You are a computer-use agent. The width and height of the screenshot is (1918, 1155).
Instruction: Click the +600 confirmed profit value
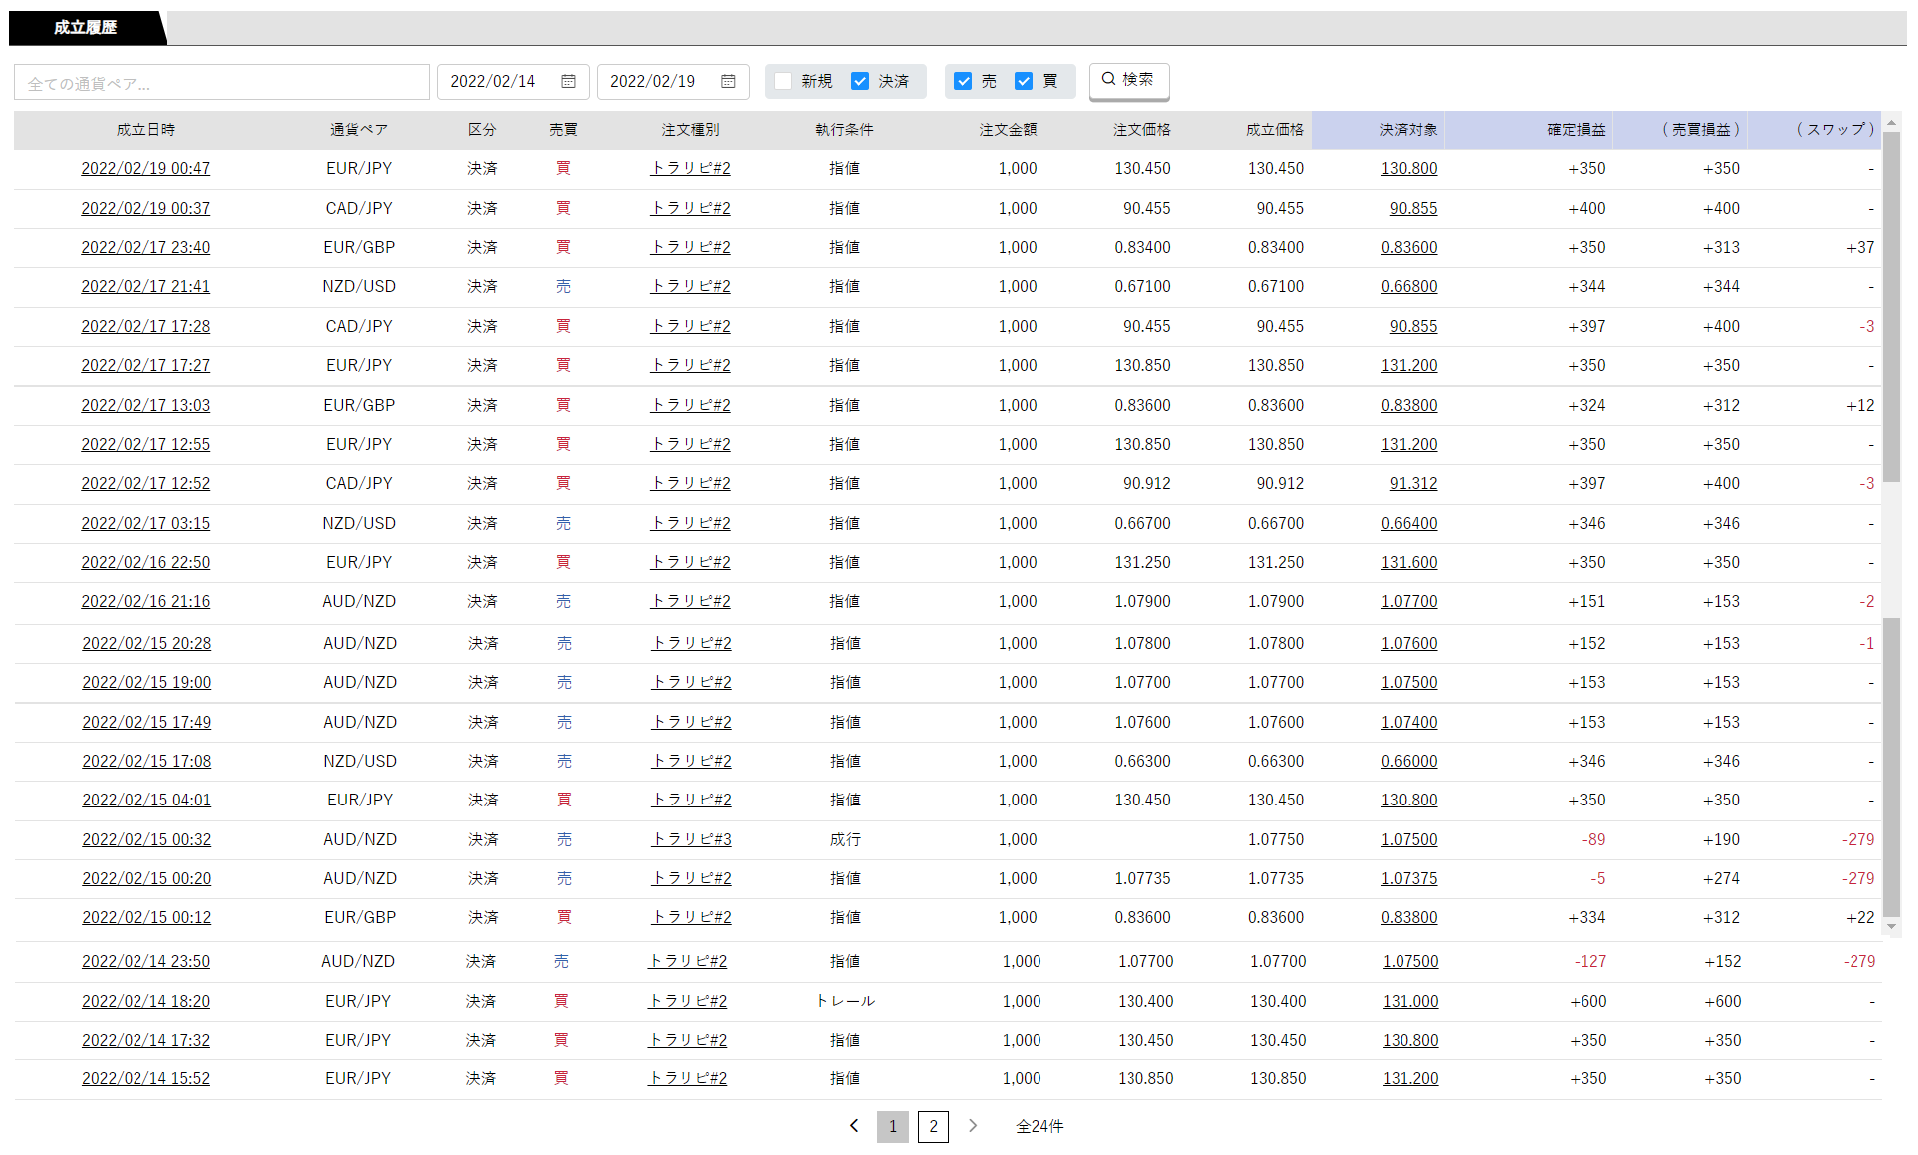point(1588,1001)
